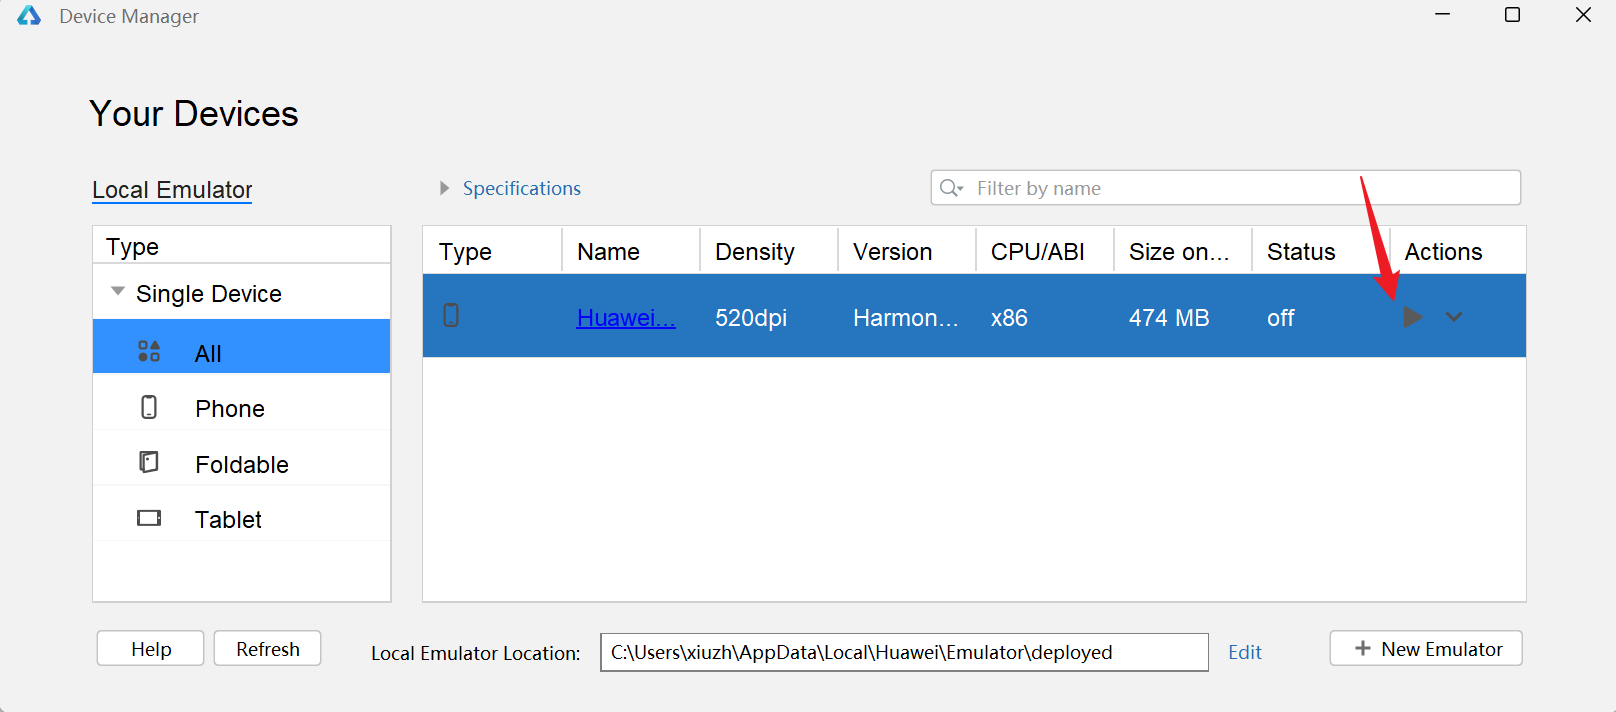Click the Refresh button
Screen dimensions: 1616x712
pos(268,649)
